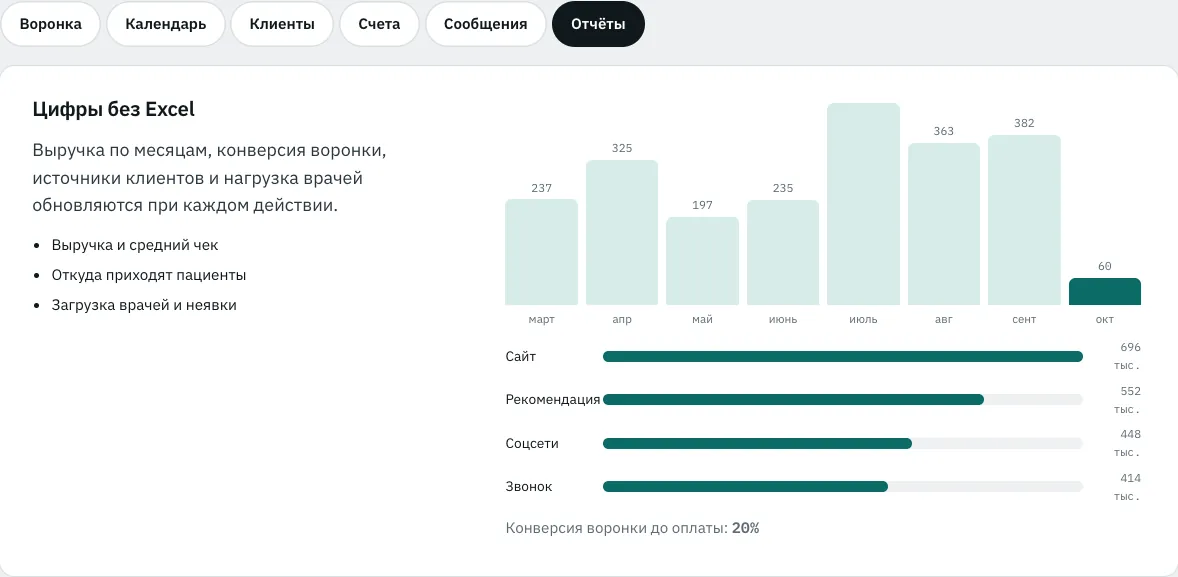The width and height of the screenshot is (1178, 577).
Task: Open the Календарь tab
Action: (166, 24)
